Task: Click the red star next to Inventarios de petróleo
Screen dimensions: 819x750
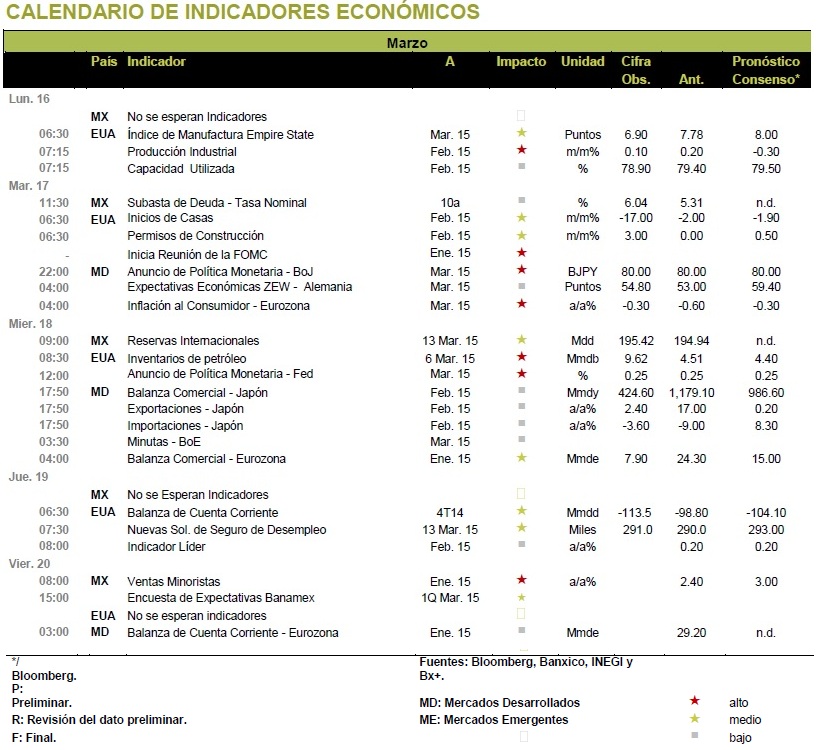Action: (x=521, y=357)
